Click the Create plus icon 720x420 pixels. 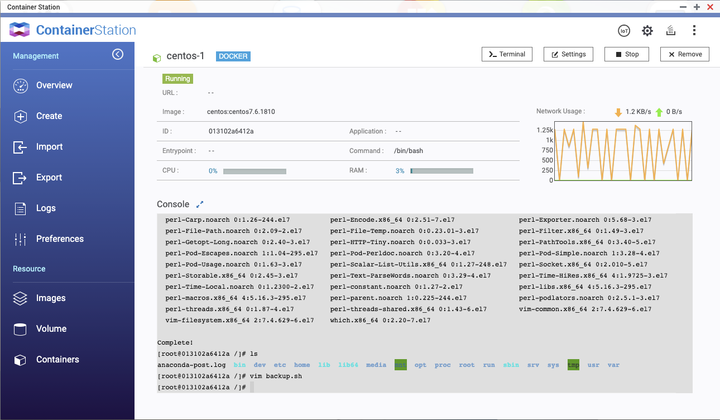(x=20, y=117)
